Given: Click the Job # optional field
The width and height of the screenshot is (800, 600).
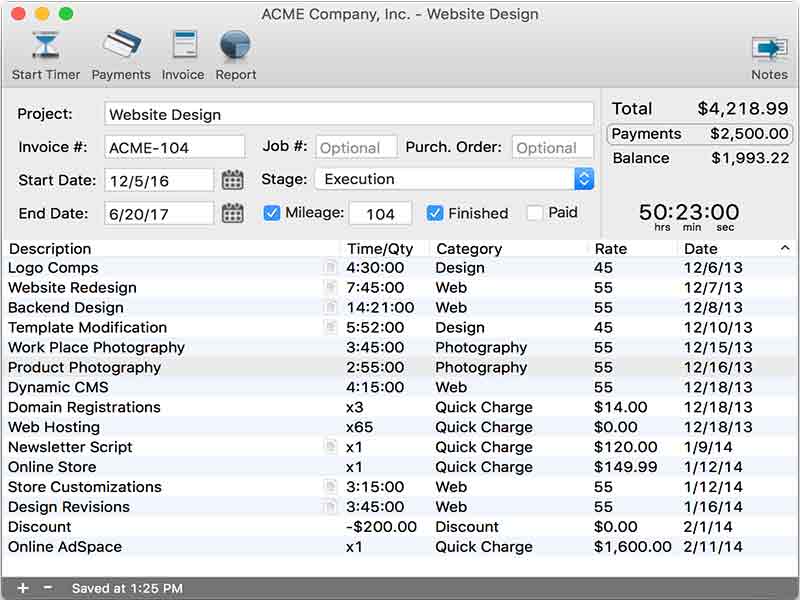Looking at the screenshot, I should coord(357,147).
